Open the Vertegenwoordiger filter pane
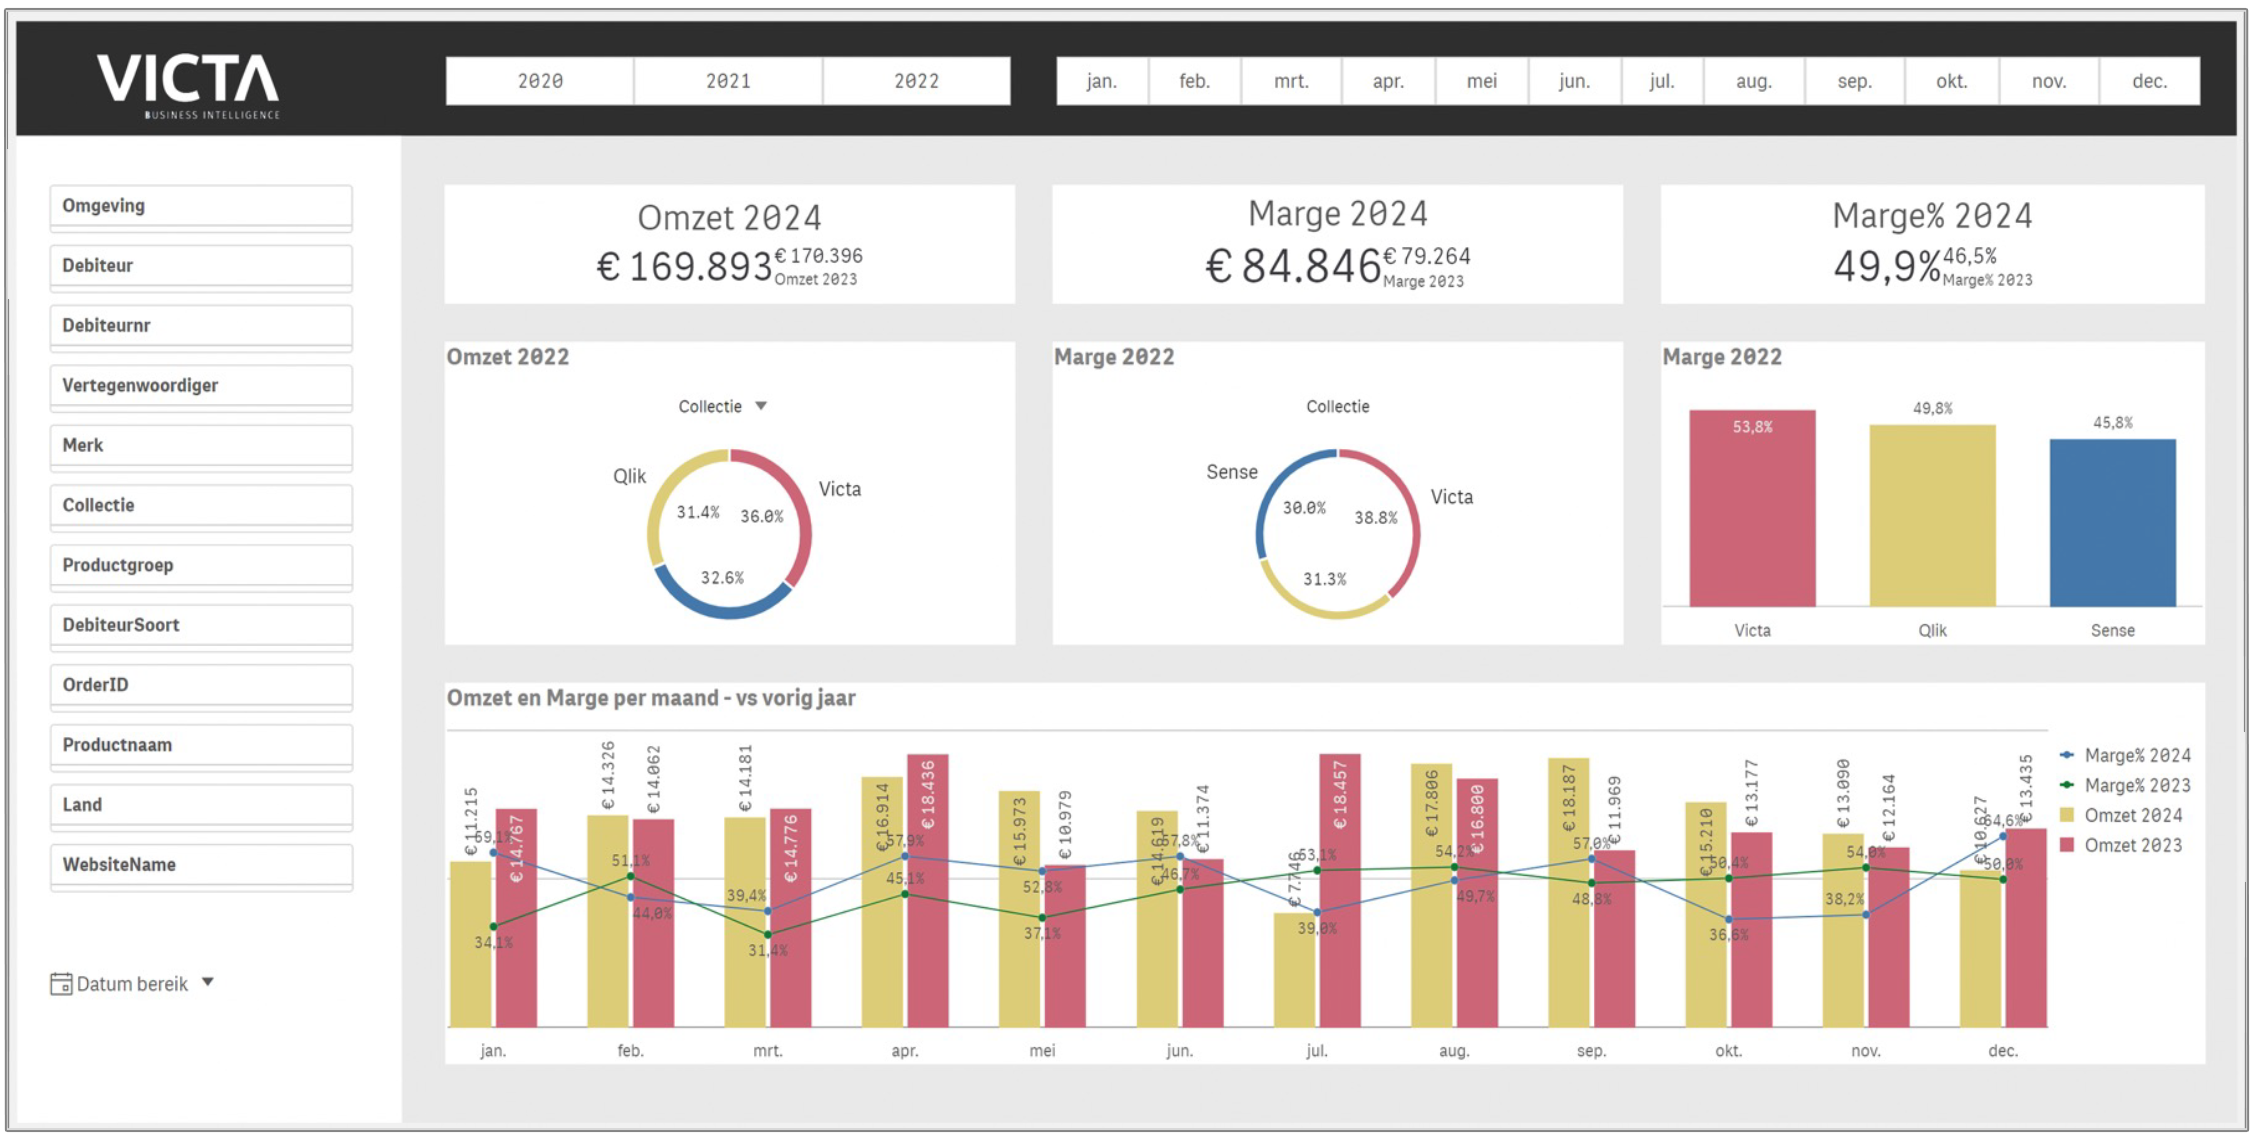The width and height of the screenshot is (2256, 1142). tap(201, 387)
